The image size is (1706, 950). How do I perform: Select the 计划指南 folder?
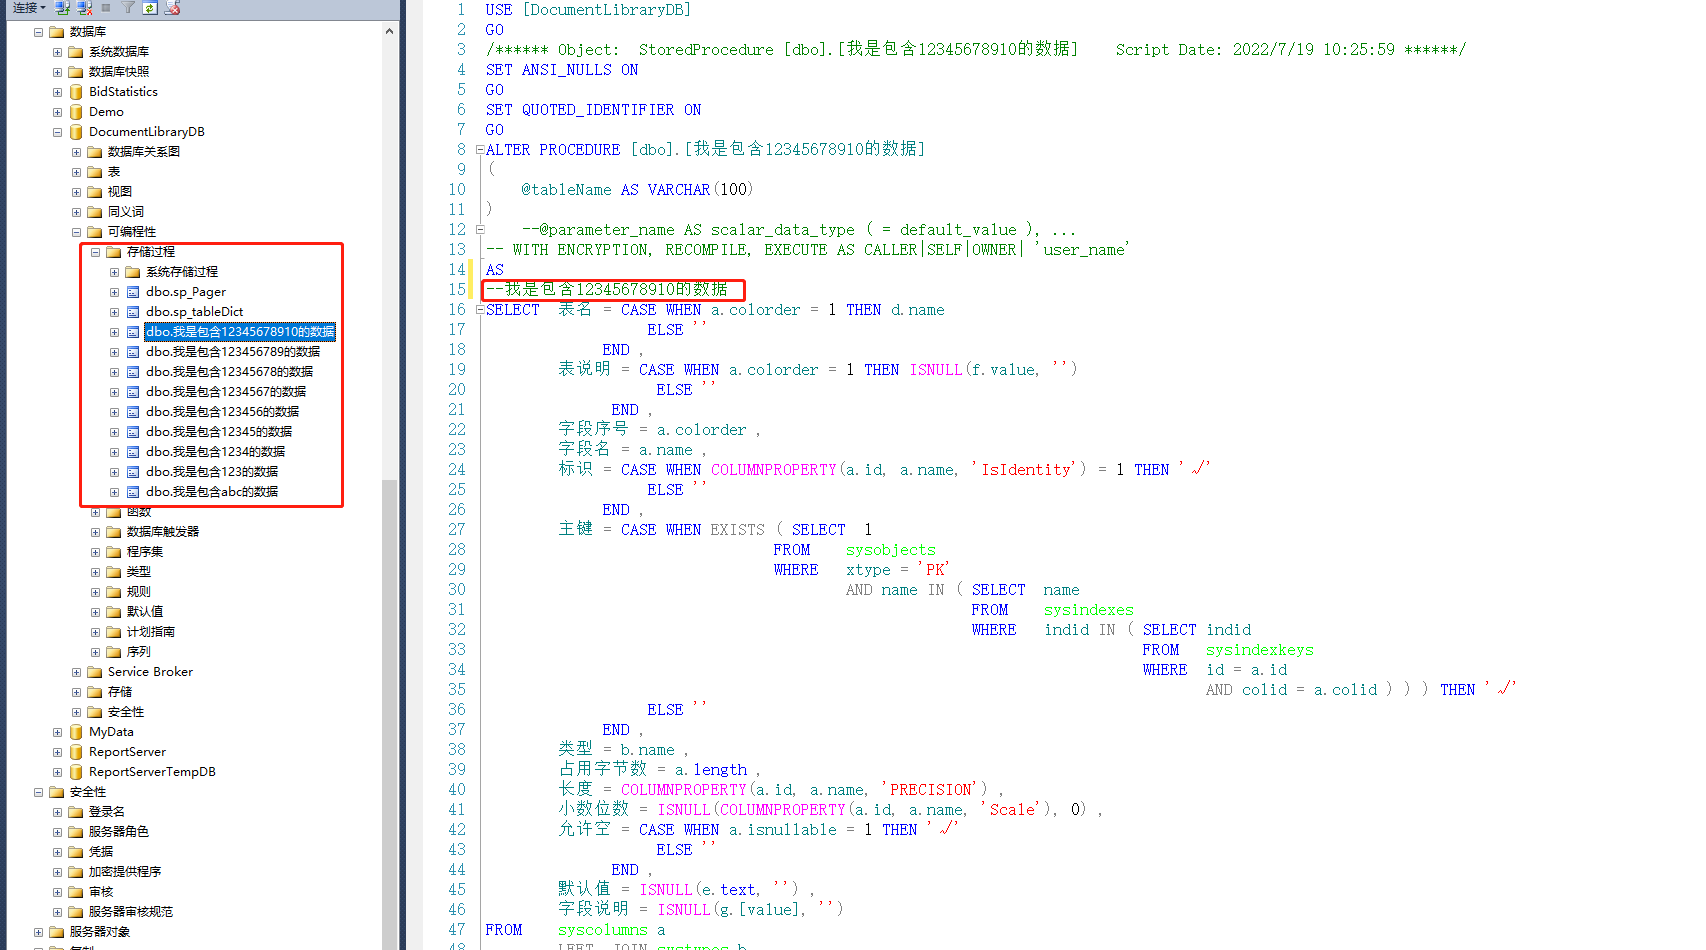(x=151, y=632)
